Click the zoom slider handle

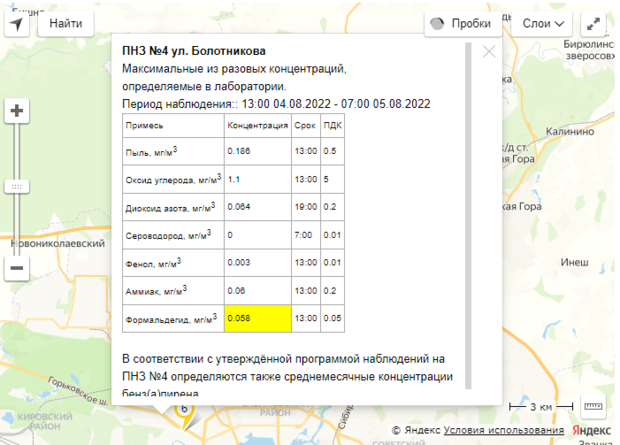(16, 187)
